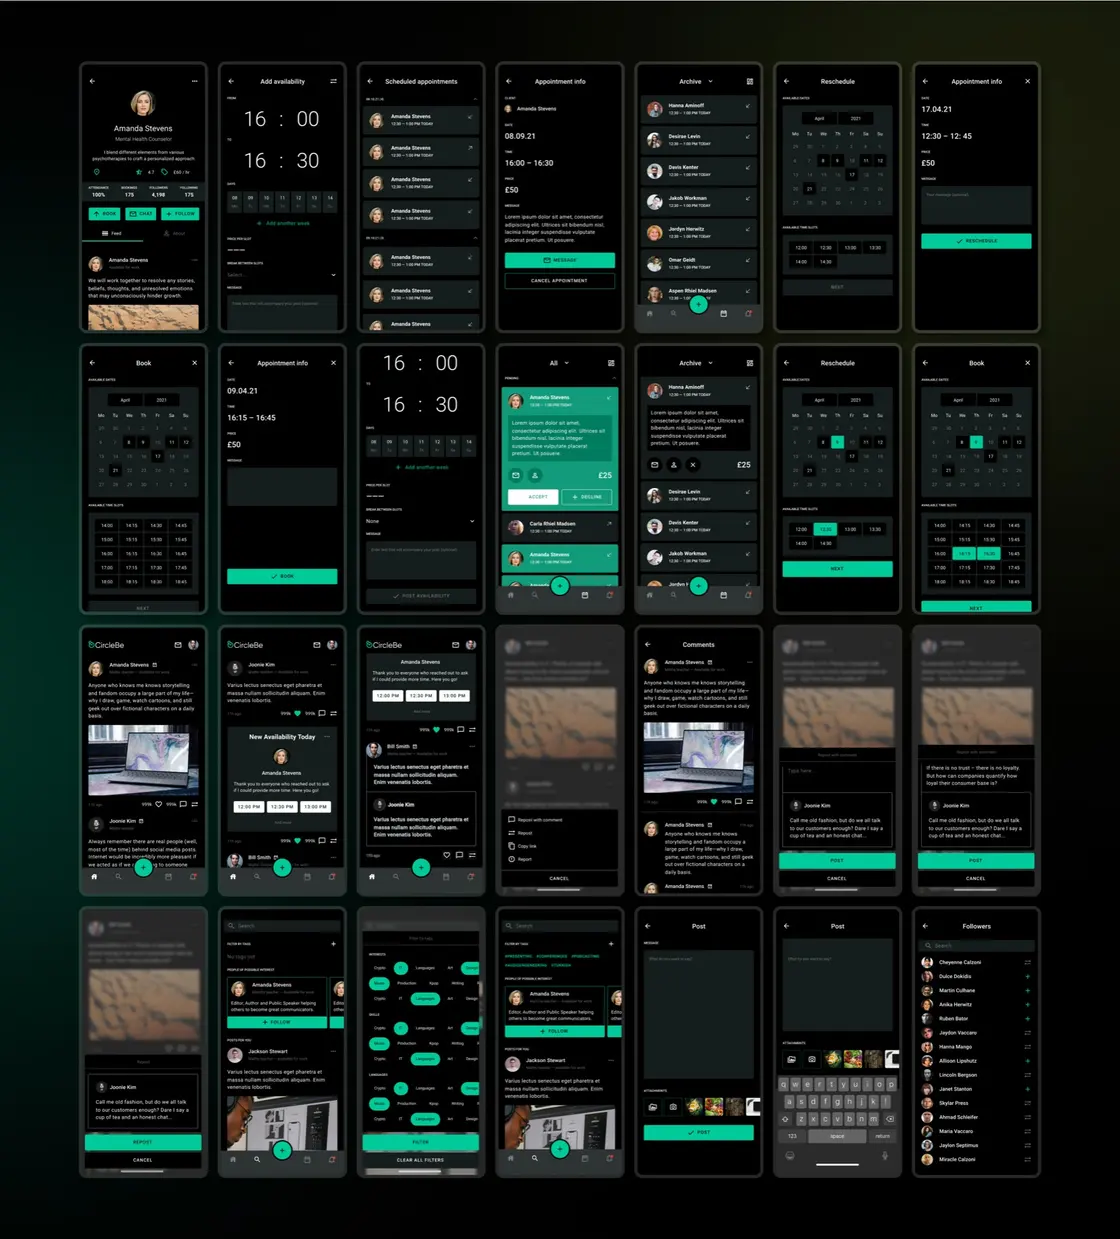Toggle follow for Dulce Dokidis in Followers
Viewport: 1120px width, 1239px height.
pos(1027,976)
